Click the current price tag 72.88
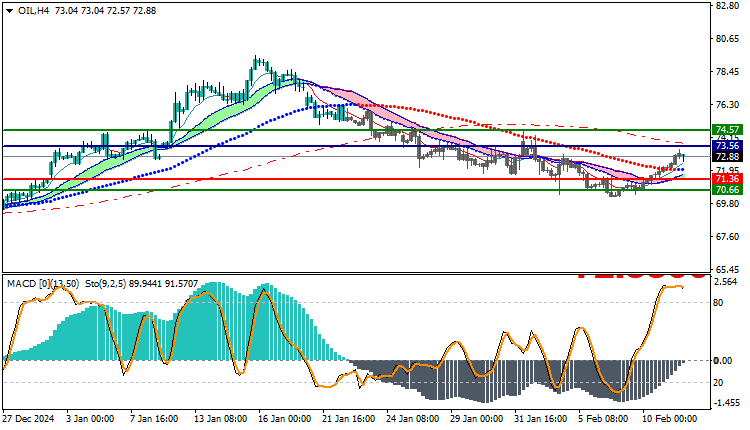The height and width of the screenshot is (430, 750). pos(727,156)
